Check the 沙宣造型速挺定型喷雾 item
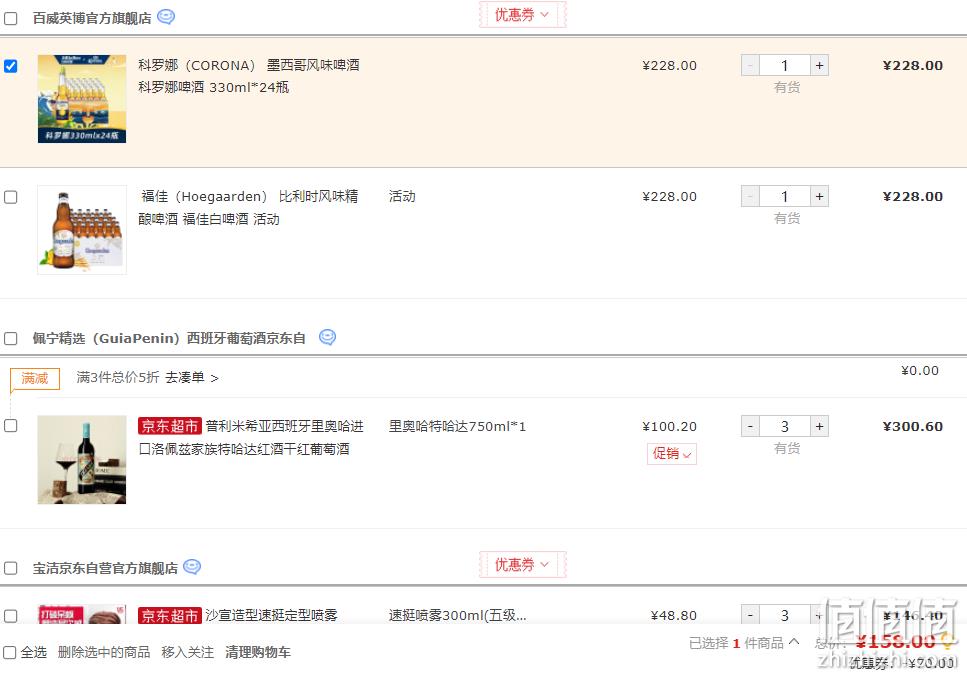 (x=10, y=616)
